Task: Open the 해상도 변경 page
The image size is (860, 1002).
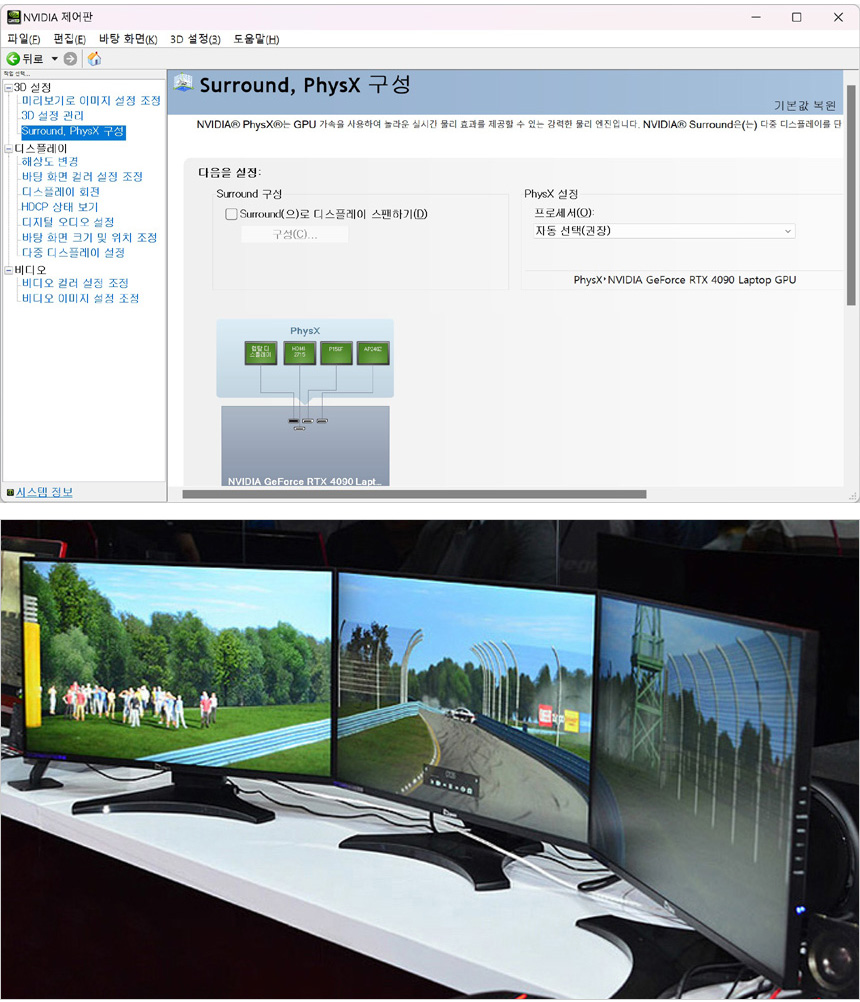Action: [x=50, y=162]
